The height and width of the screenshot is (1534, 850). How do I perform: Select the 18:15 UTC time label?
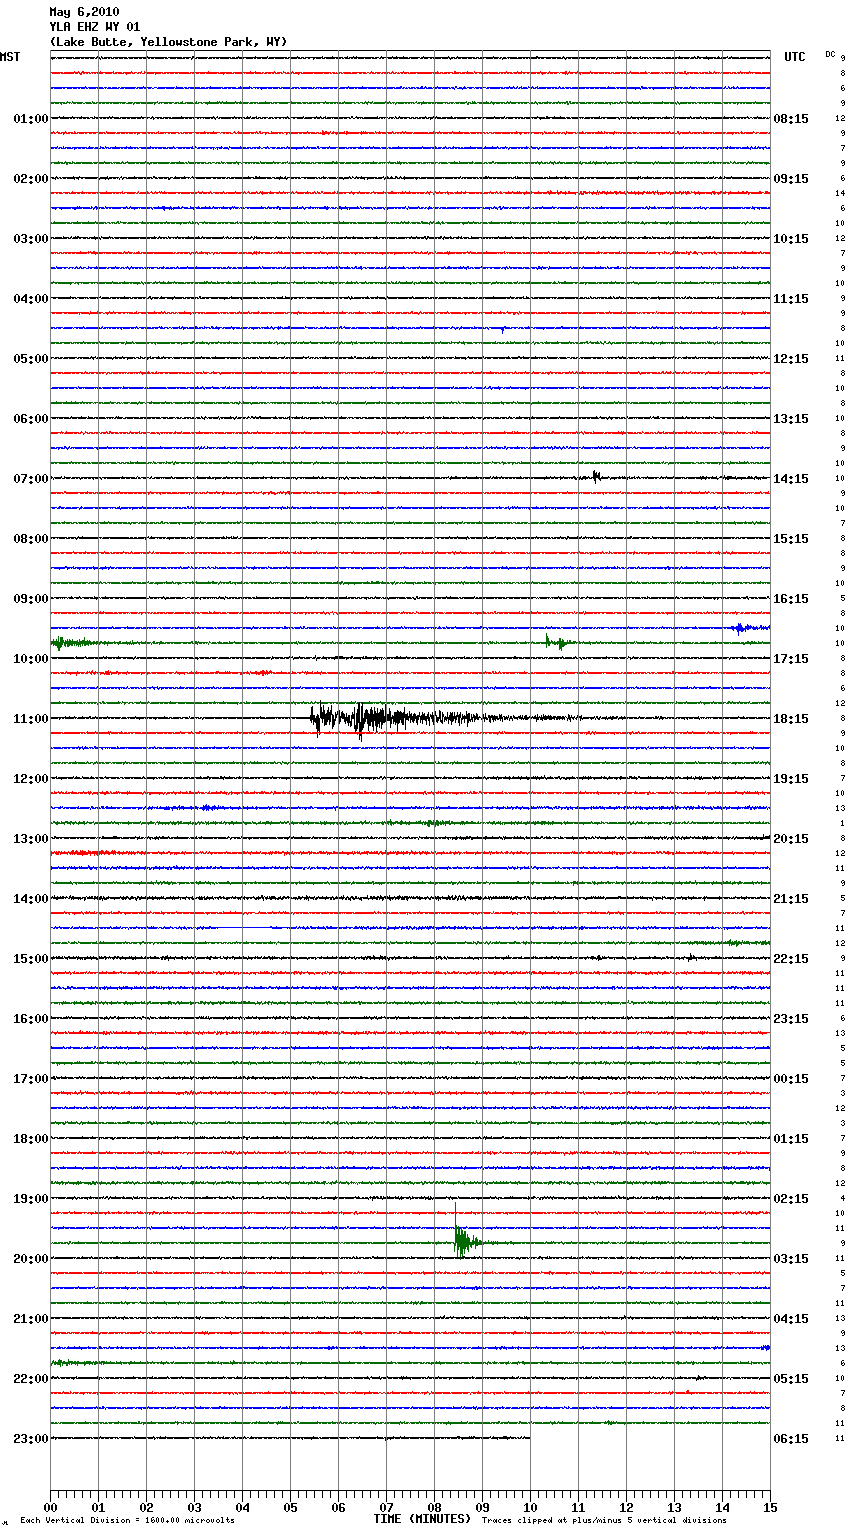point(791,719)
